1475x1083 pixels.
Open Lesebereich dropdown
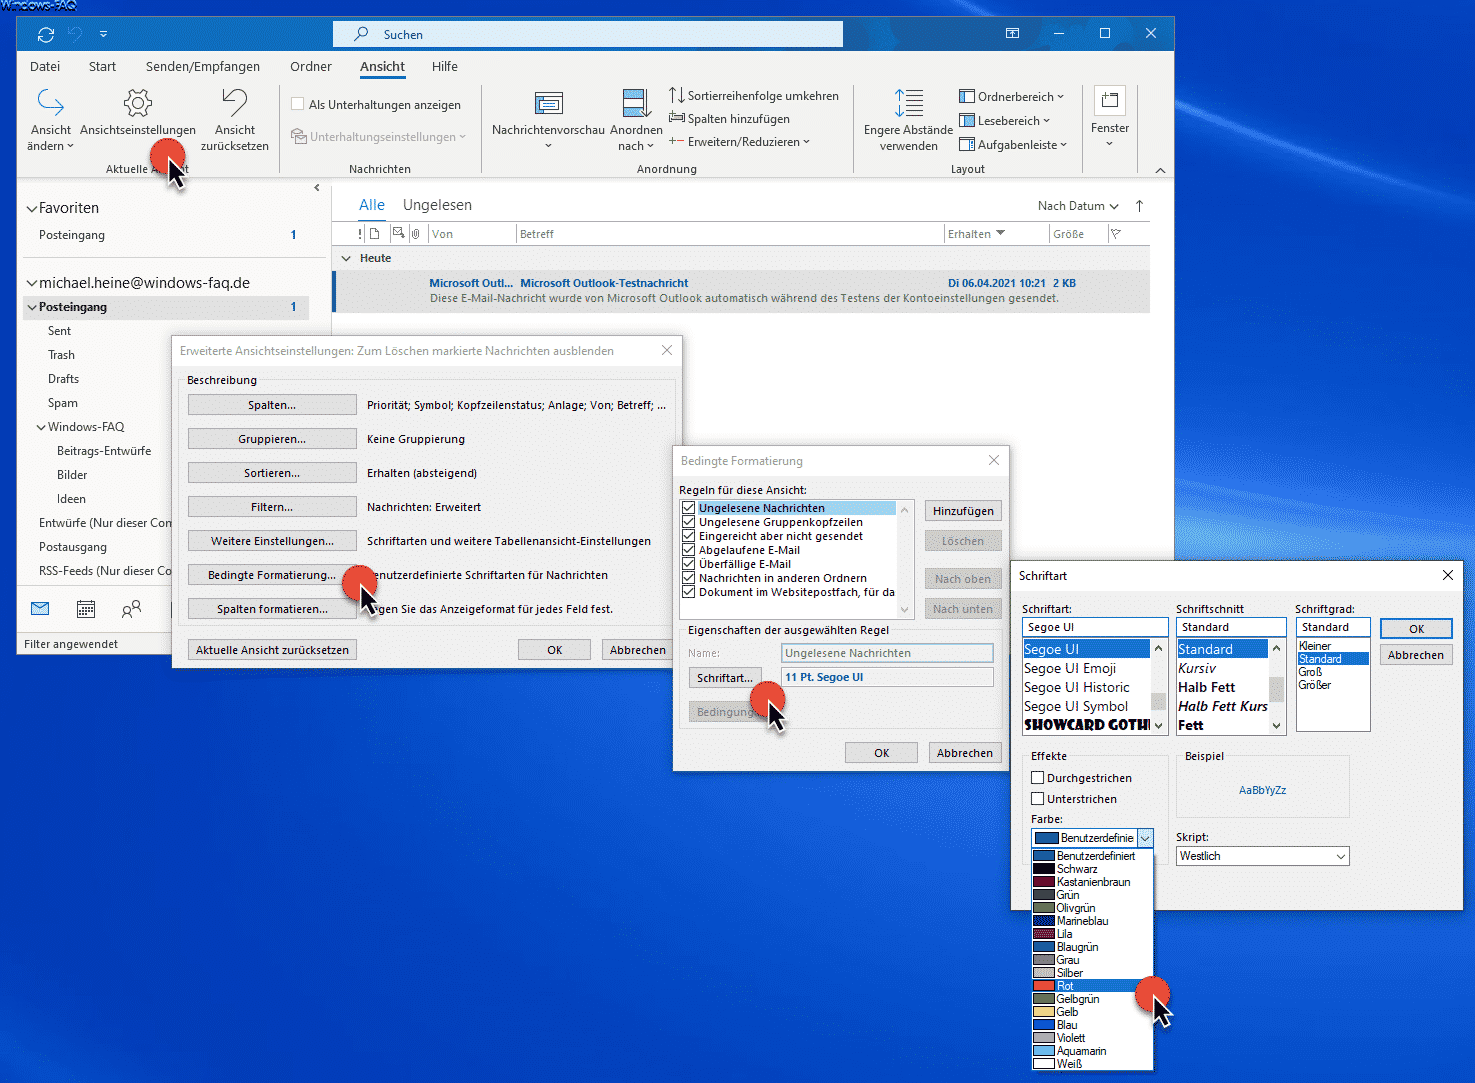tap(1005, 121)
